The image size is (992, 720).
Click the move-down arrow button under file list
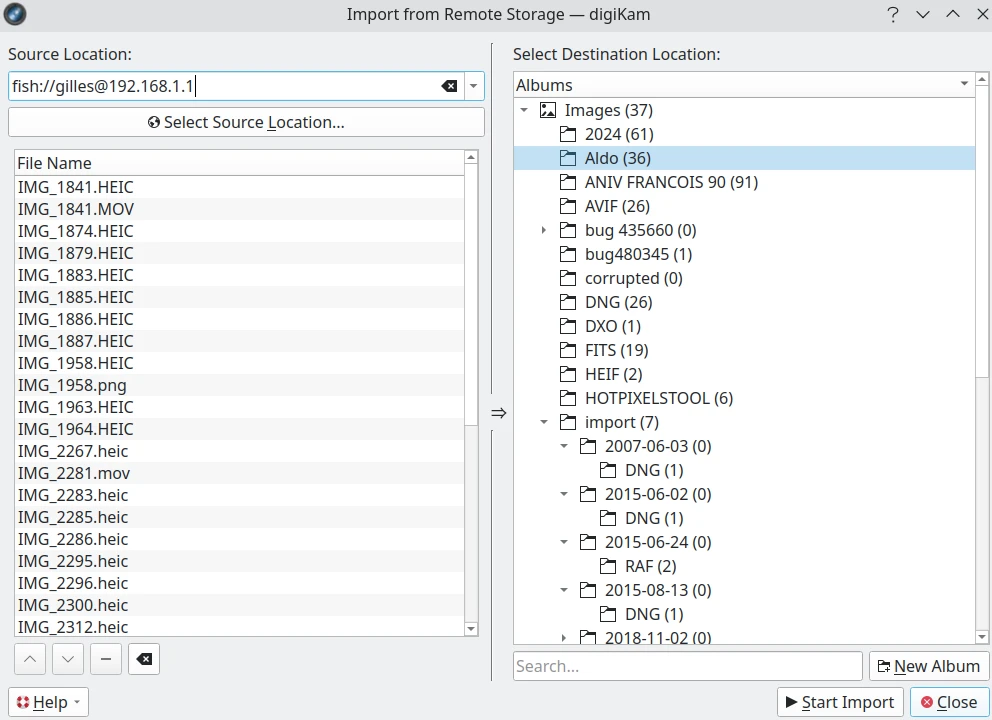(x=68, y=659)
